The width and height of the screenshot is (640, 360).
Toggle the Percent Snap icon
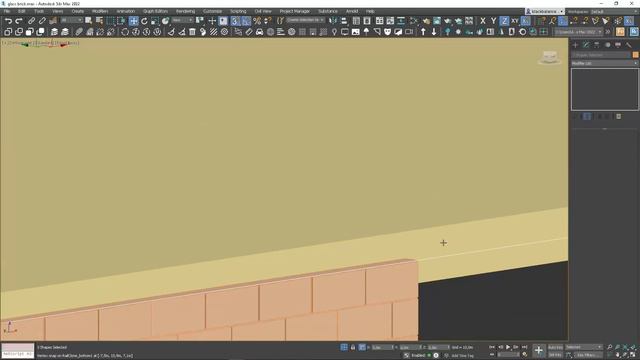point(257,21)
